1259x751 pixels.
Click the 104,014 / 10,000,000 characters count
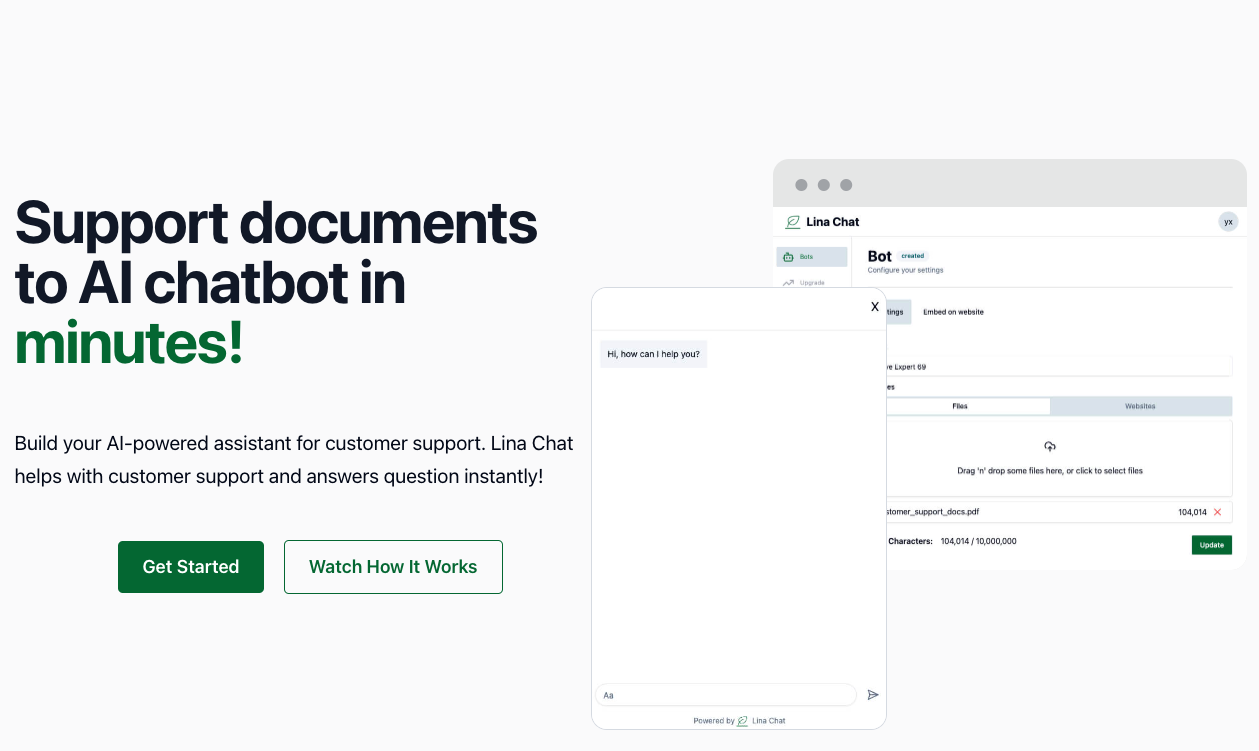[978, 541]
